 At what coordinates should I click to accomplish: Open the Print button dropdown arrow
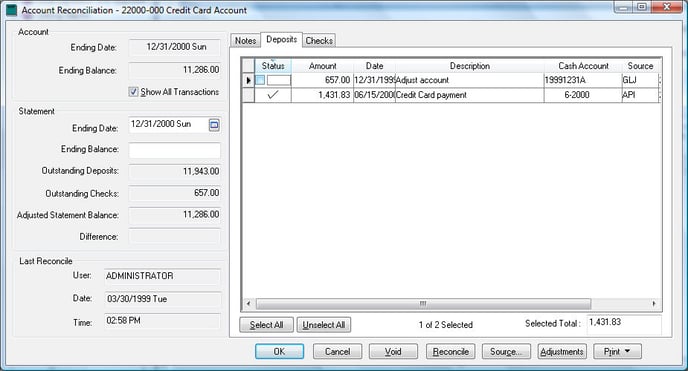tap(627, 351)
